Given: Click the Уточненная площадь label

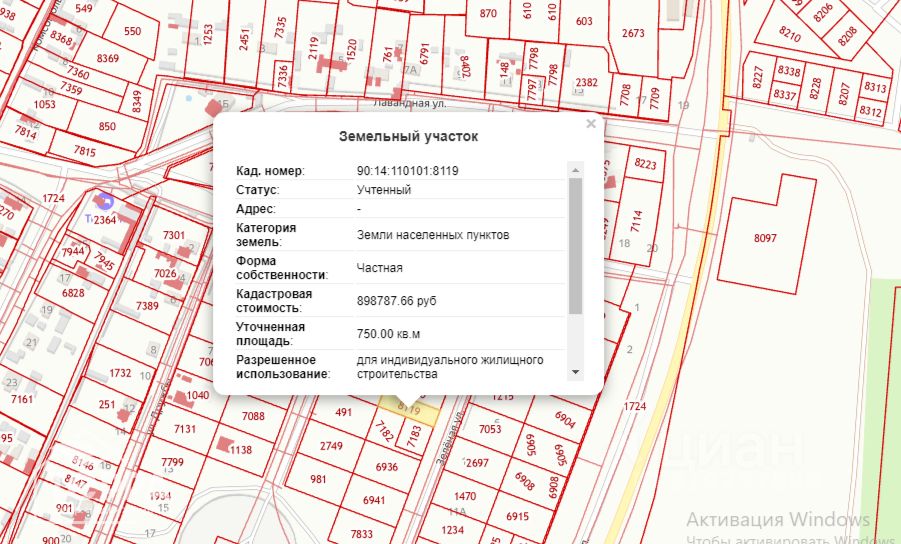Looking at the screenshot, I should point(271,334).
